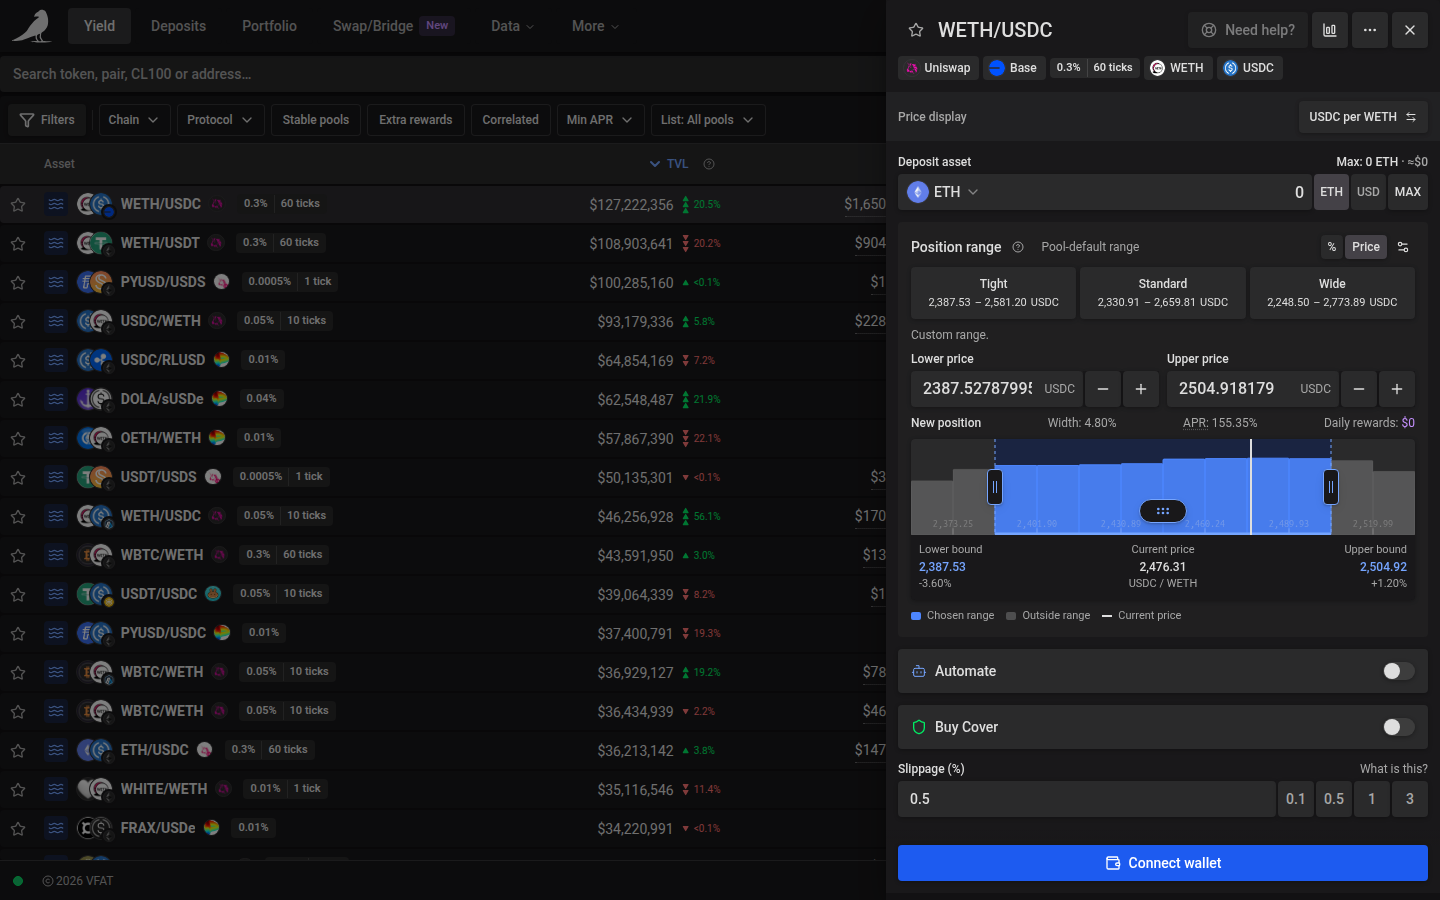Screen dimensions: 1440x900
Task: Click the lower bound handle on range chart
Action: click(x=995, y=487)
